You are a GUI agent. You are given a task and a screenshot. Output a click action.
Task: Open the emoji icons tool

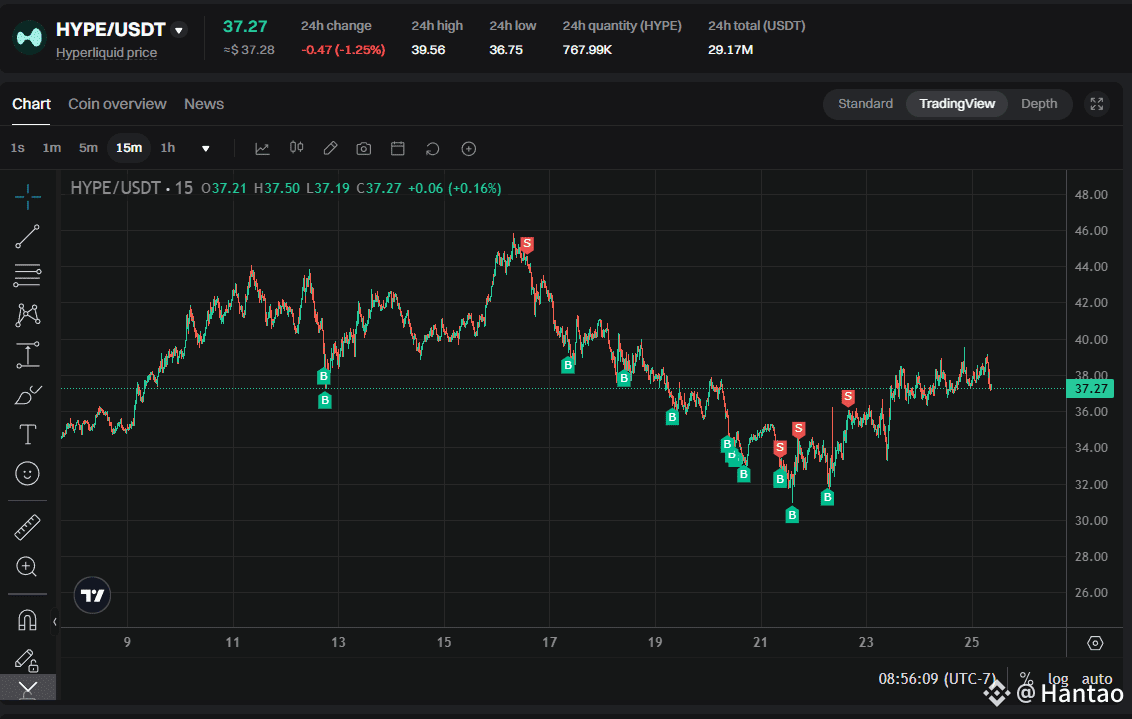click(x=27, y=474)
